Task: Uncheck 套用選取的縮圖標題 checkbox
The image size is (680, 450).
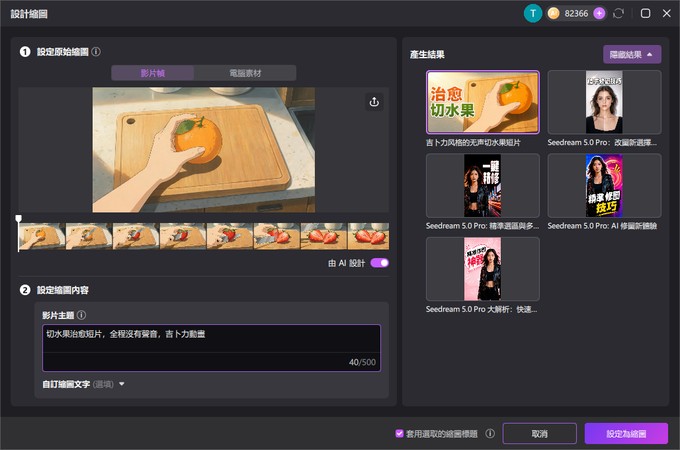Action: click(x=399, y=434)
